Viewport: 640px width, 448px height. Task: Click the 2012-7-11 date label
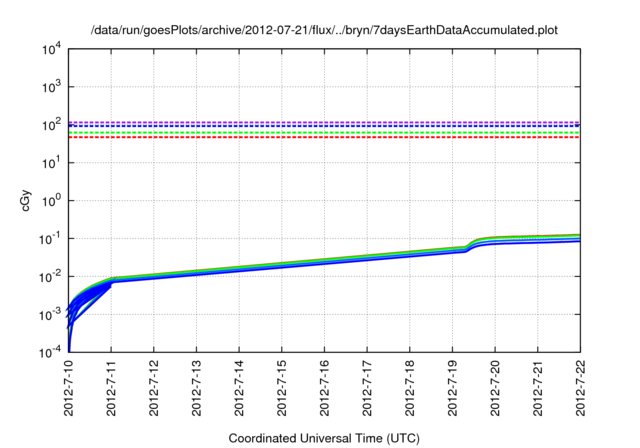(x=111, y=388)
